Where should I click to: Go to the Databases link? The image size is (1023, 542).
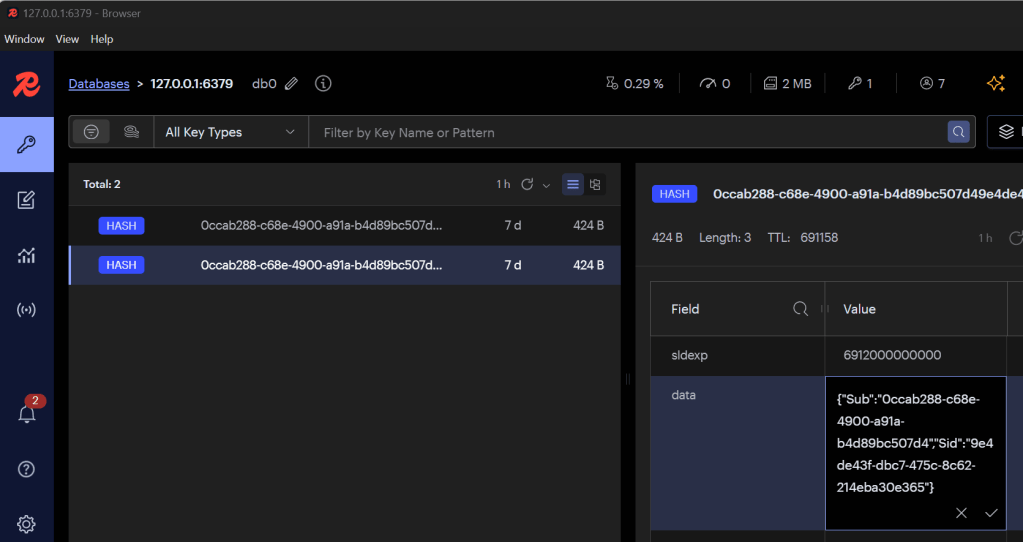(99, 84)
